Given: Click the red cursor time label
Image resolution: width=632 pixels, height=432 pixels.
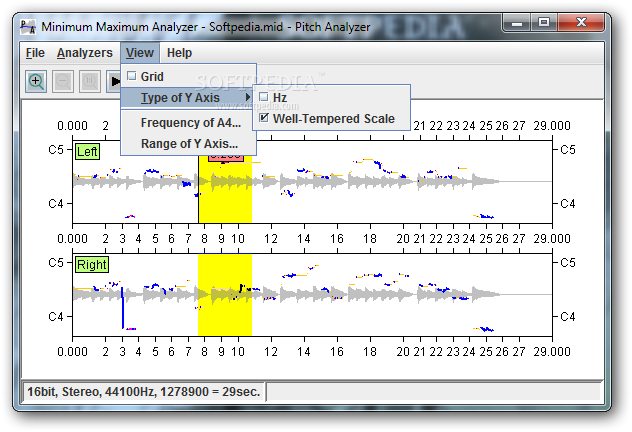Looking at the screenshot, I should pyautogui.click(x=226, y=158).
